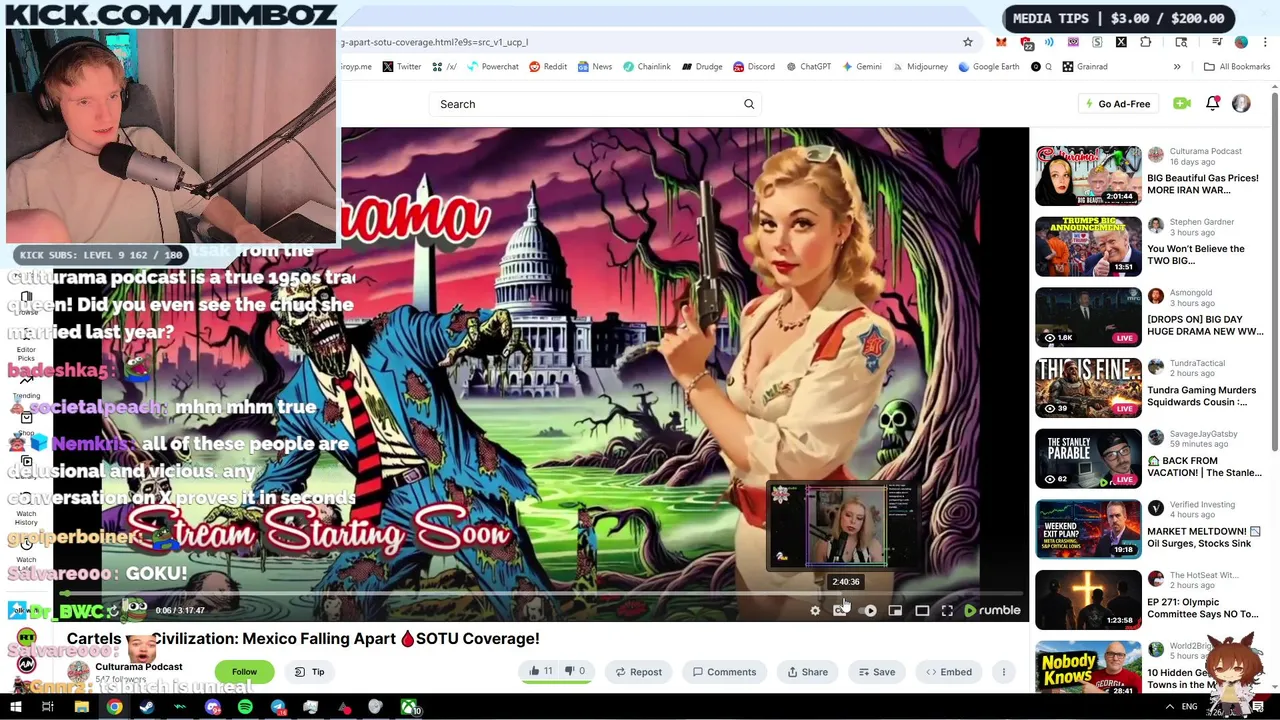The width and height of the screenshot is (1280, 720).
Task: Open the Rumble user profile avatar
Action: click(x=1241, y=104)
